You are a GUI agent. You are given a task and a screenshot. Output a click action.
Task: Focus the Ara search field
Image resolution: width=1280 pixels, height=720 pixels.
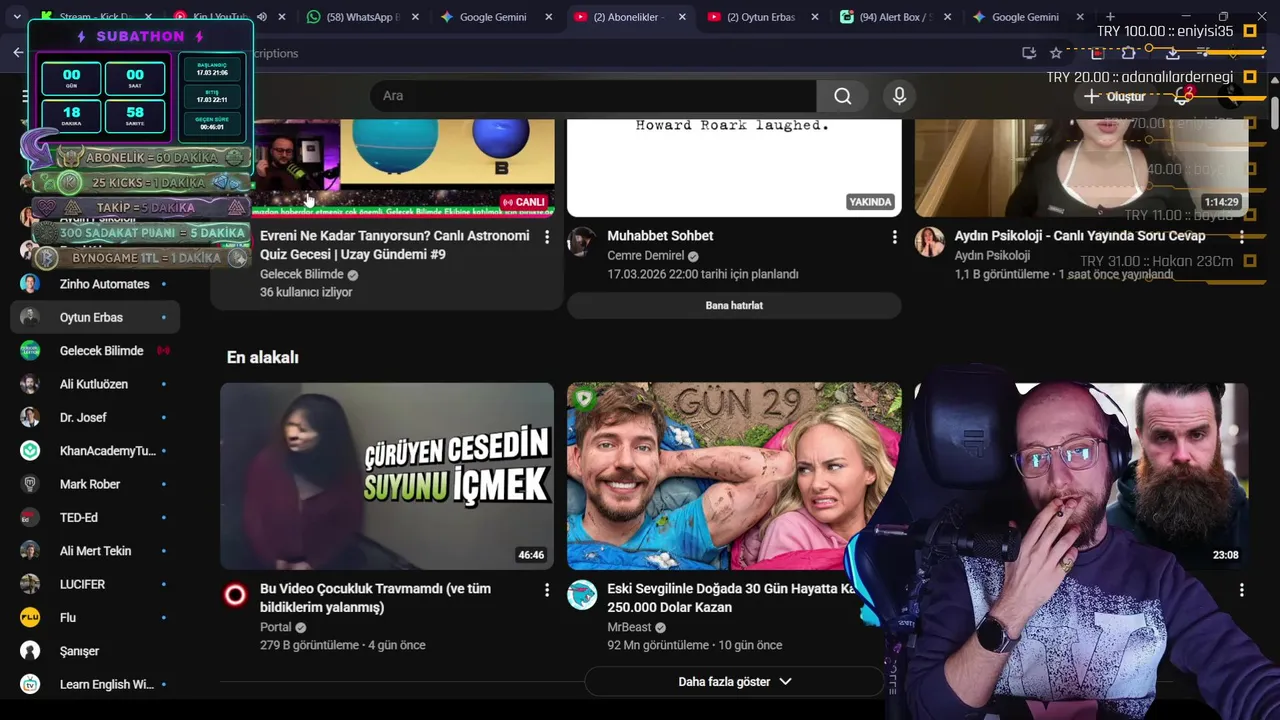click(x=593, y=96)
